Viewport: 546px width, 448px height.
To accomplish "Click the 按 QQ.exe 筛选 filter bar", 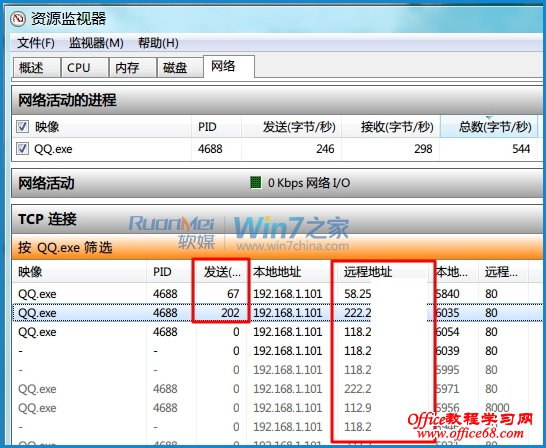I will click(x=277, y=247).
